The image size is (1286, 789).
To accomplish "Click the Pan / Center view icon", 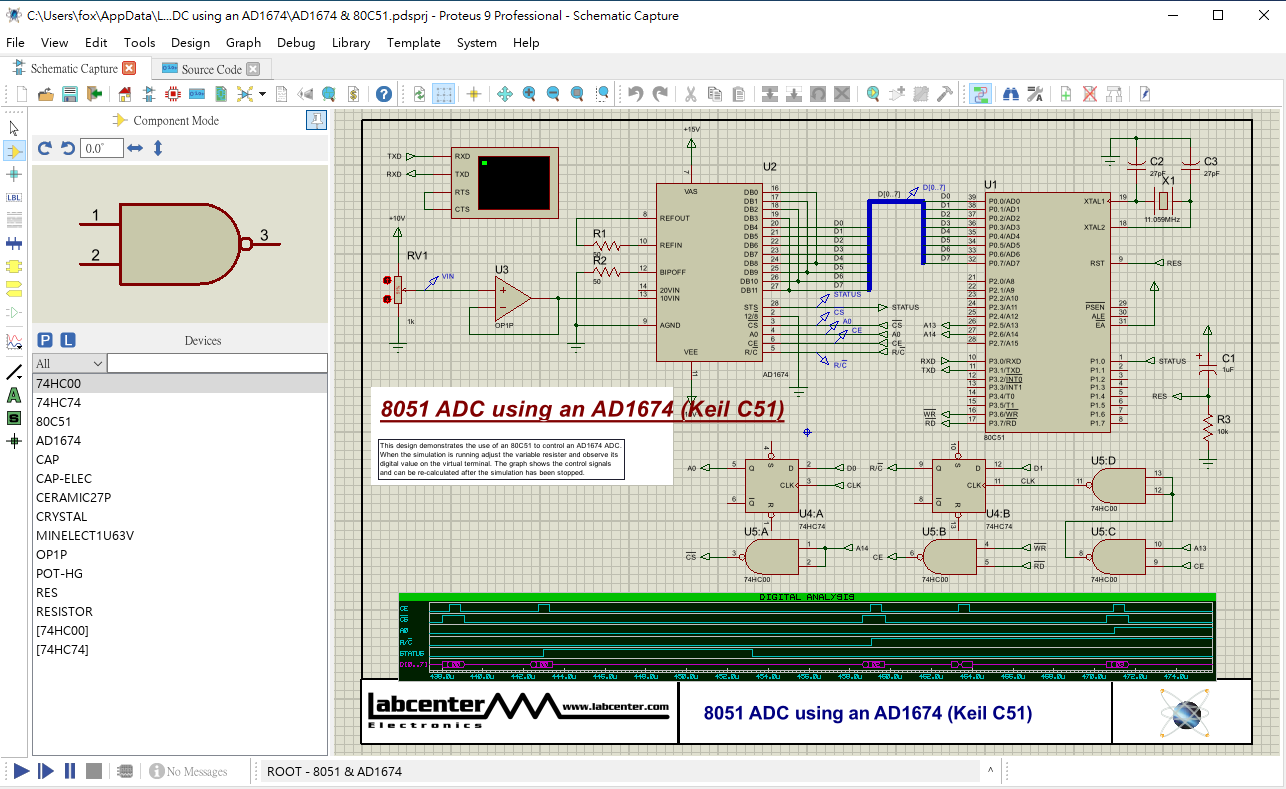I will (x=504, y=94).
